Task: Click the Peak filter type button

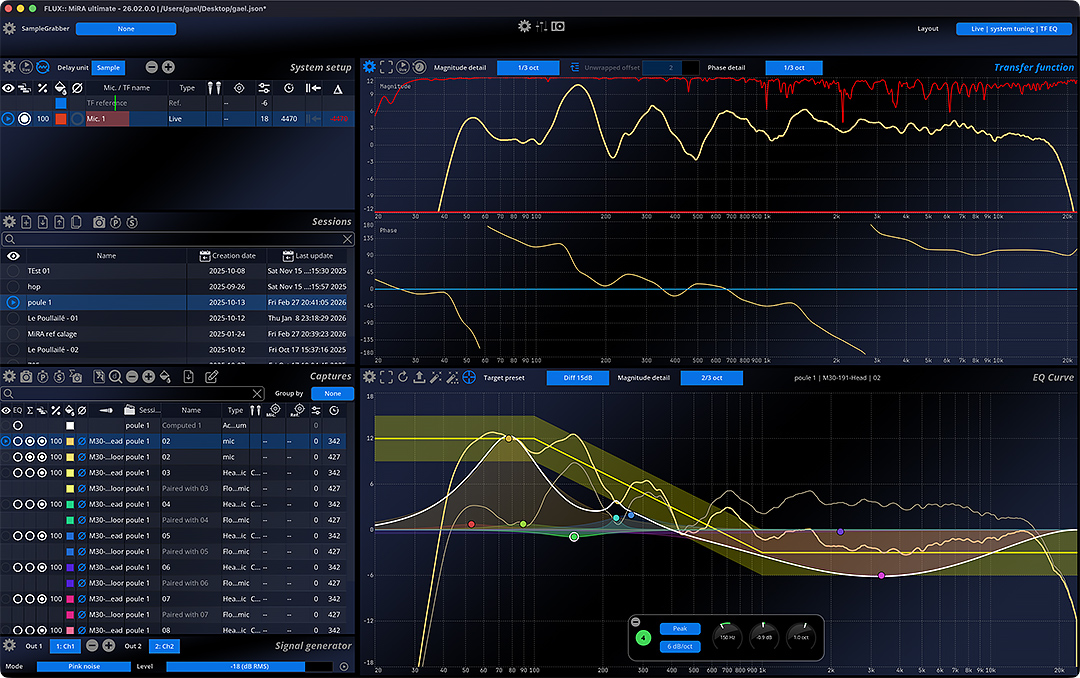Action: [x=679, y=629]
